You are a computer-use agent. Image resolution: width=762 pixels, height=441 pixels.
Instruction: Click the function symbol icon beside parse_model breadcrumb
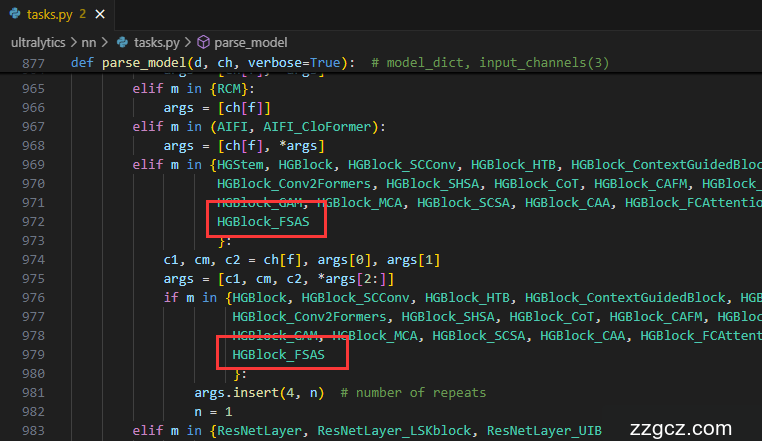pyautogui.click(x=203, y=42)
